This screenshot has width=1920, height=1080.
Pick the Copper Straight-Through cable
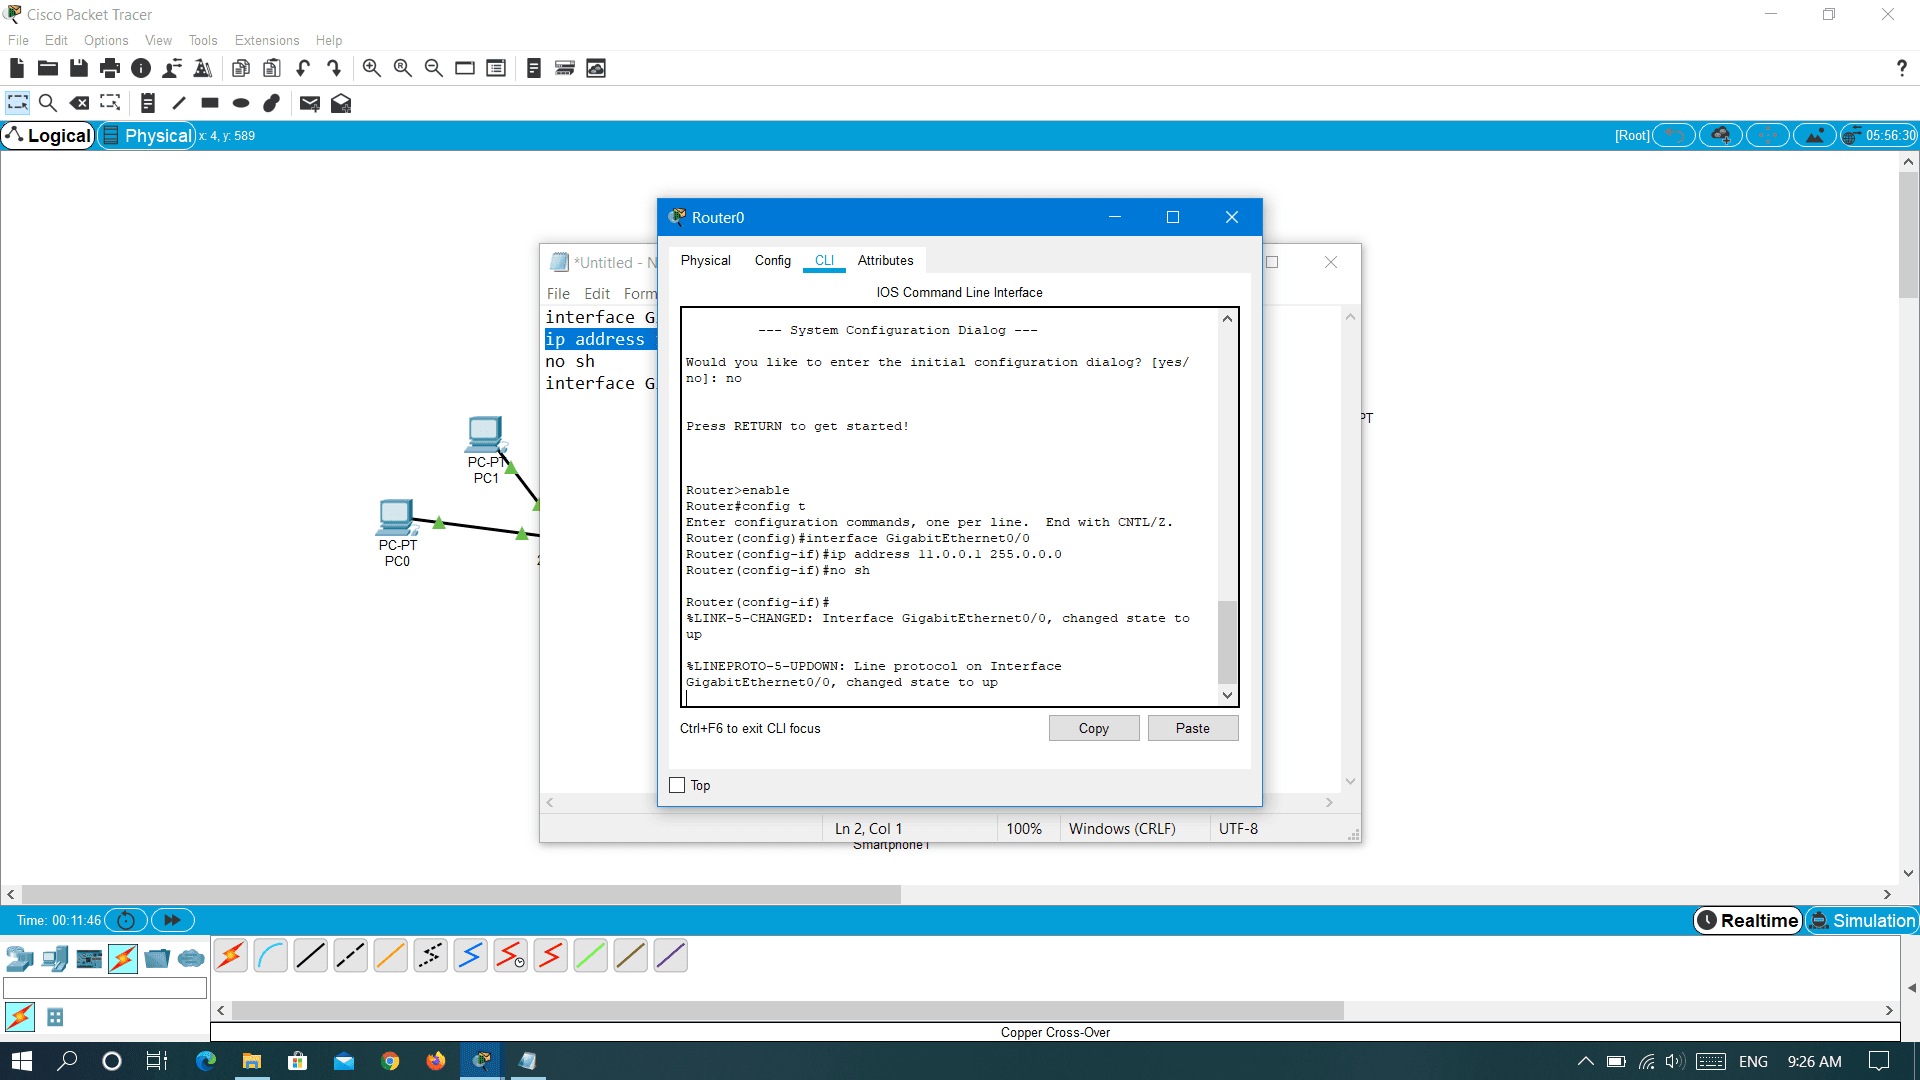click(x=311, y=956)
